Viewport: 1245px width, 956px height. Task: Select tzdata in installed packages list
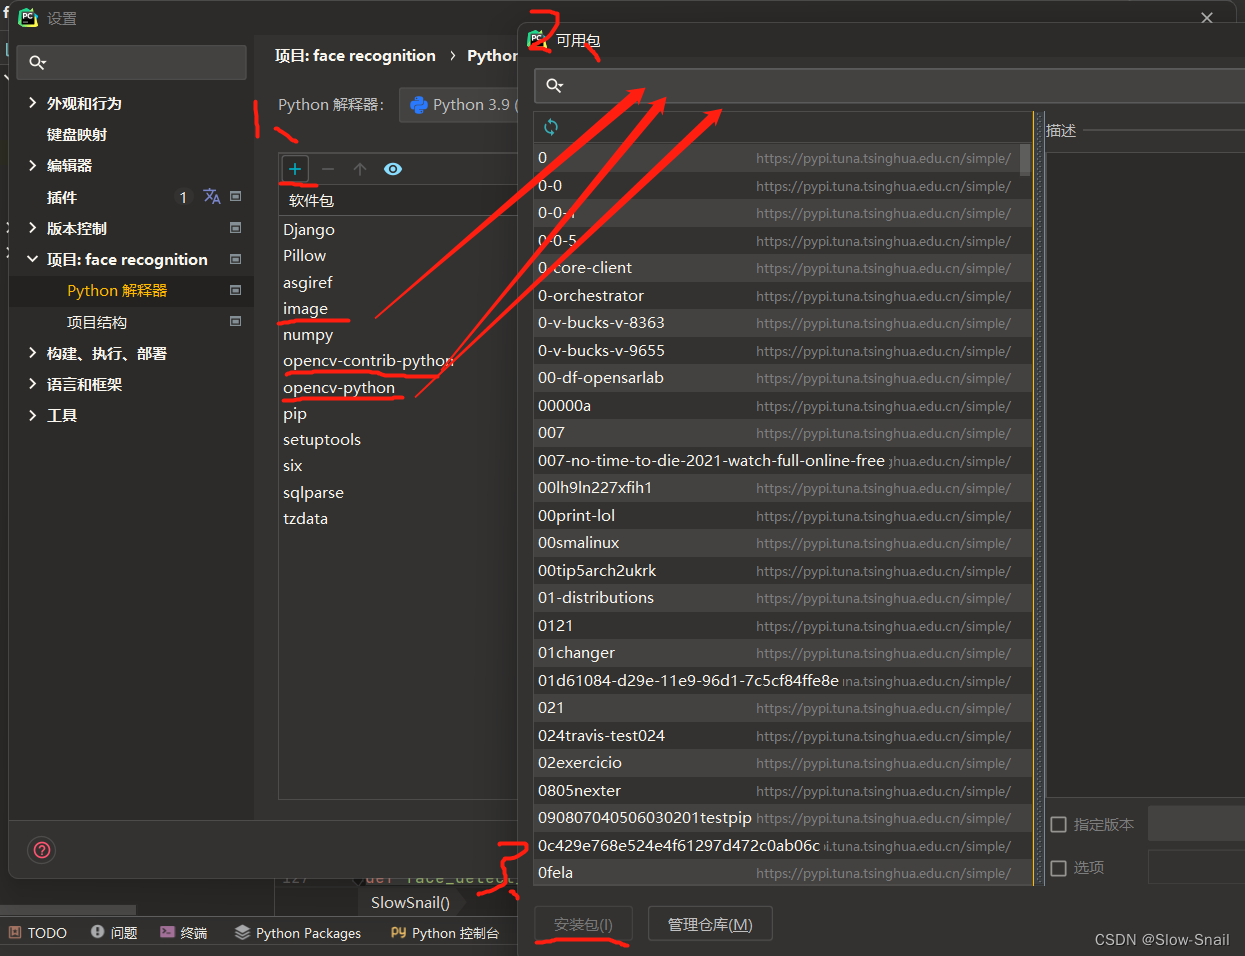305,519
